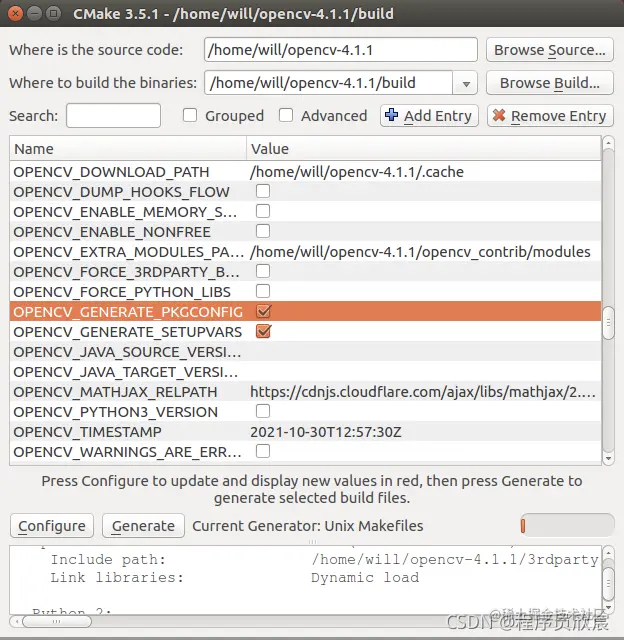Select the OPENCV_FORCE_PYTHON_LIBS row name
The height and width of the screenshot is (640, 624).
122,292
